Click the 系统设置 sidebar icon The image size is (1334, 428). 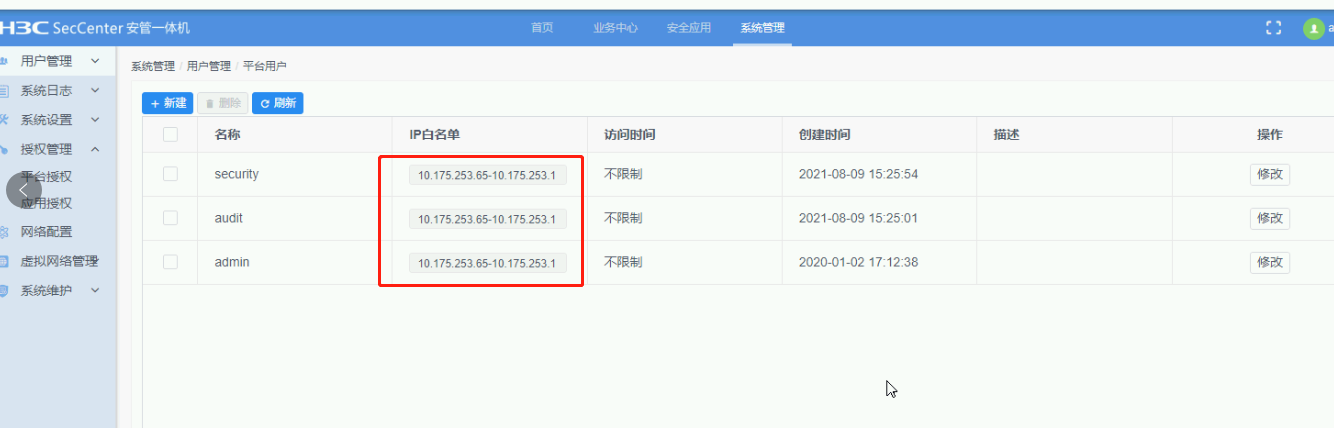coord(4,120)
